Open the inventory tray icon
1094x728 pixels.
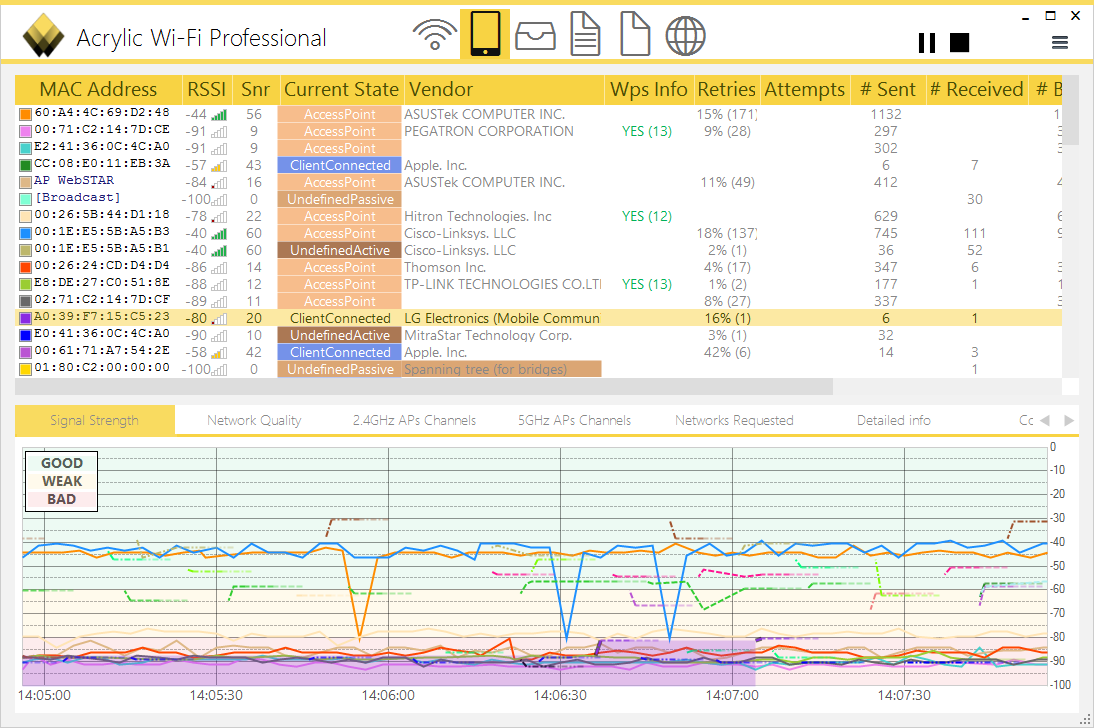click(x=536, y=35)
